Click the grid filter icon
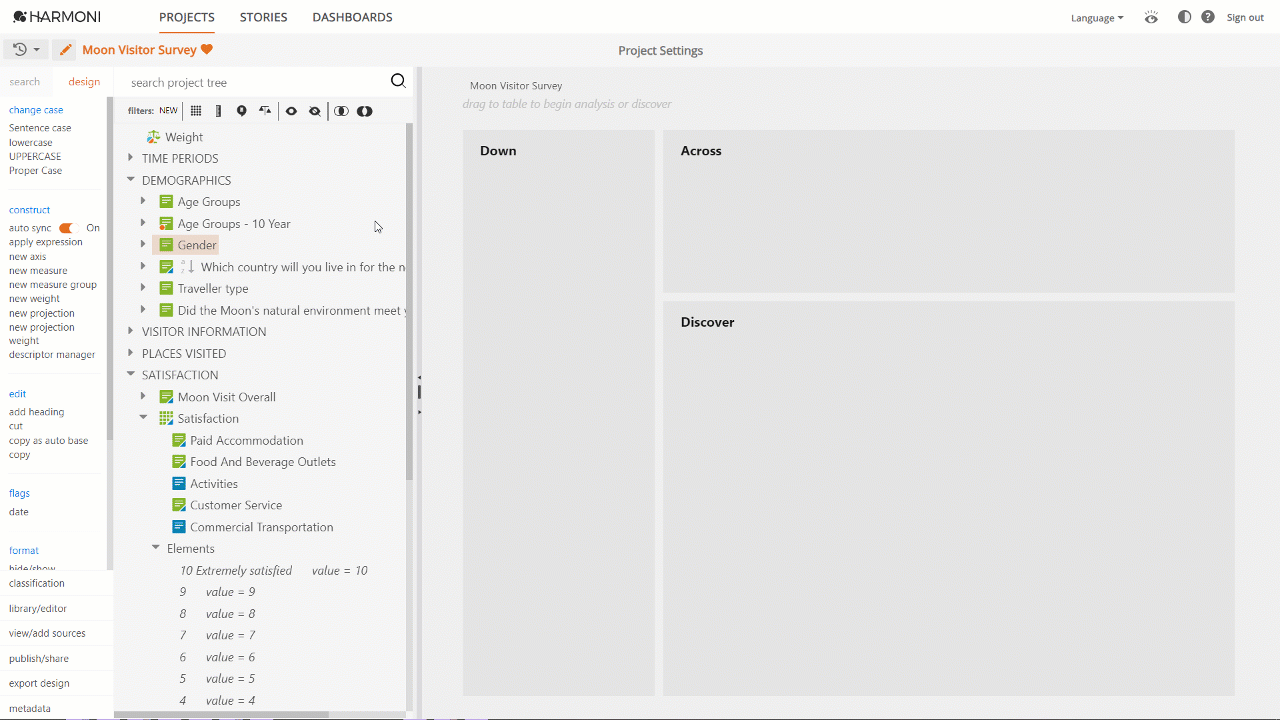The image size is (1280, 720). (196, 111)
